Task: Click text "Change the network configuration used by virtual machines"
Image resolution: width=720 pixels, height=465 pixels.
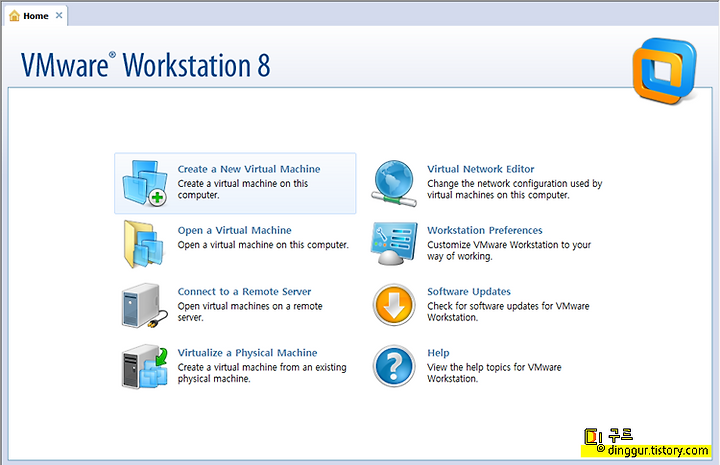Action: [515, 189]
